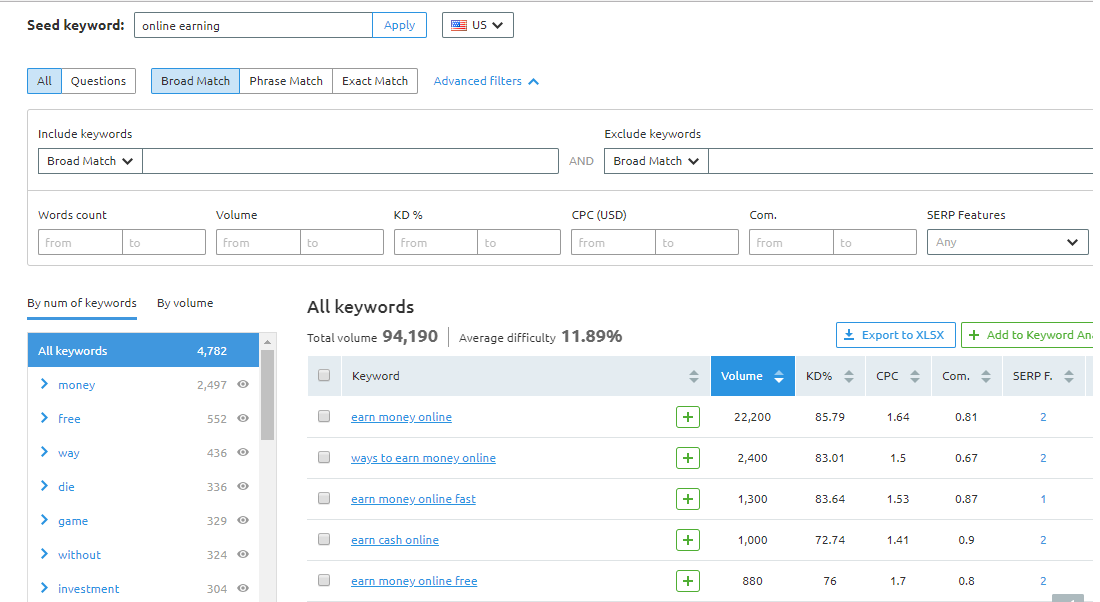Sort table by Keyword column arrows
Image resolution: width=1100 pixels, height=602 pixels.
pos(694,376)
